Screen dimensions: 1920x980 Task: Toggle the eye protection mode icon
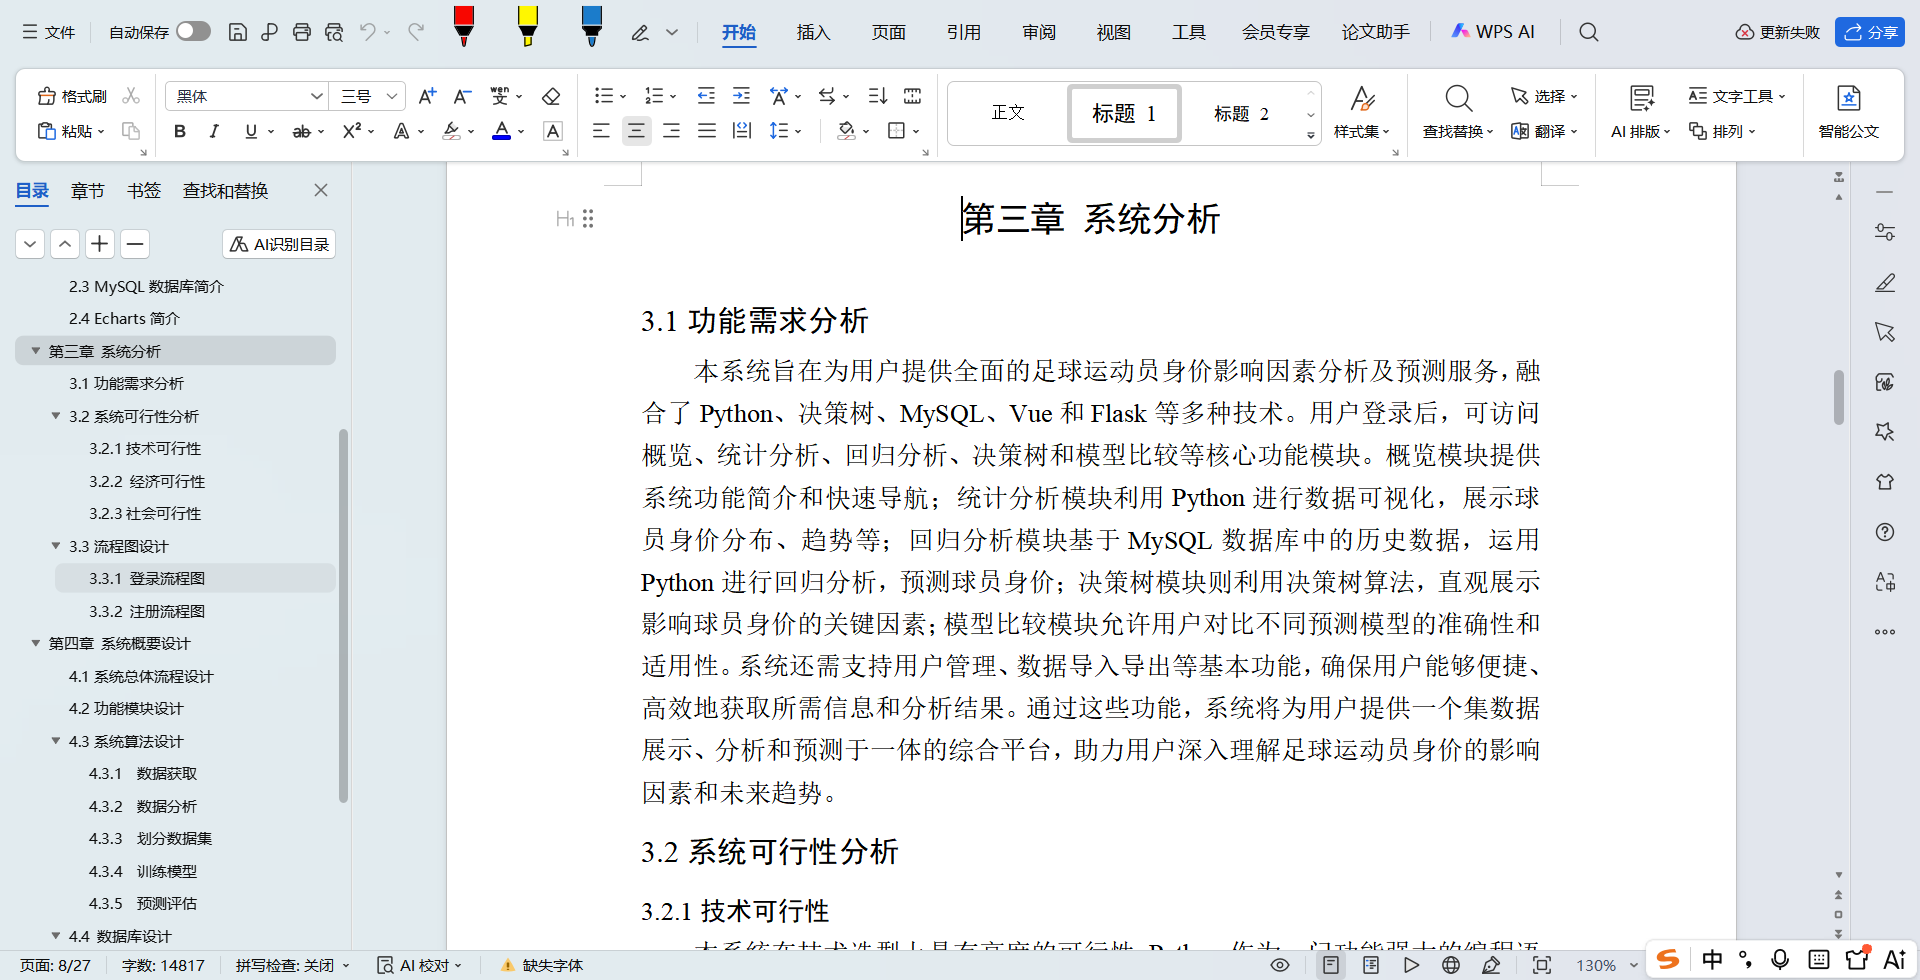click(1279, 965)
